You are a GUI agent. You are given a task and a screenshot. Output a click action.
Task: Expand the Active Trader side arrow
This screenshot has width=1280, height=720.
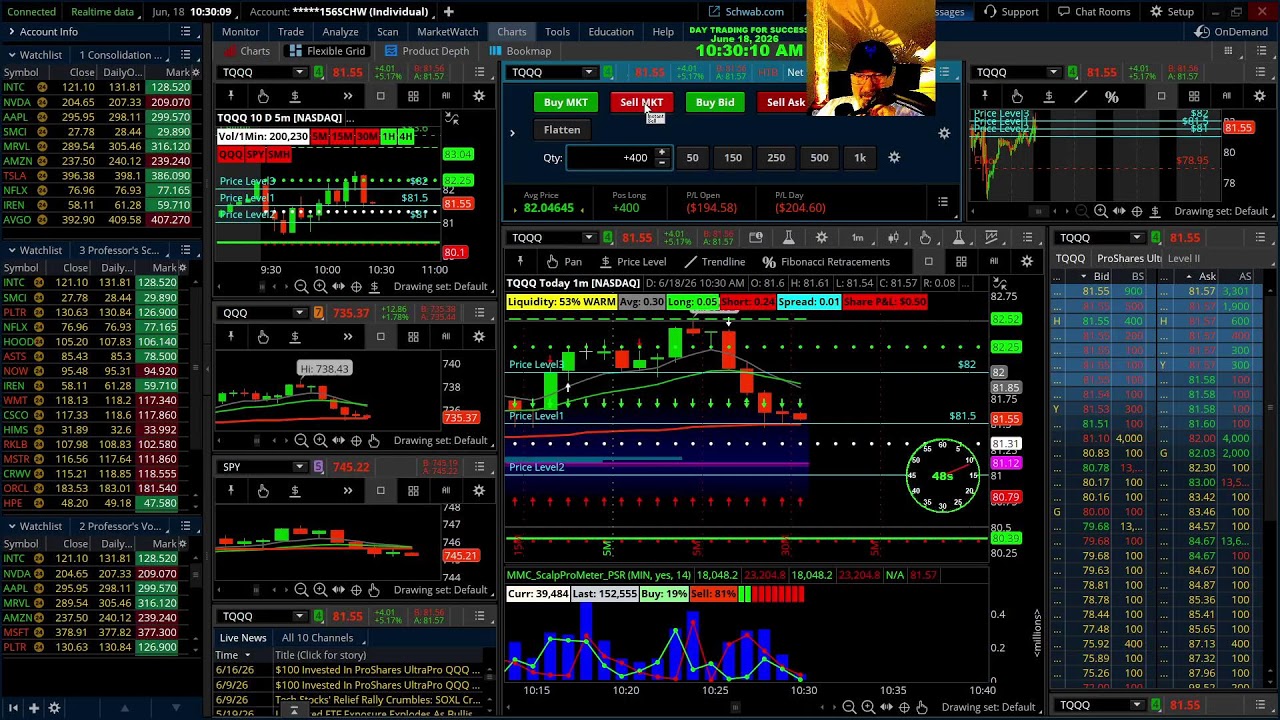(512, 132)
